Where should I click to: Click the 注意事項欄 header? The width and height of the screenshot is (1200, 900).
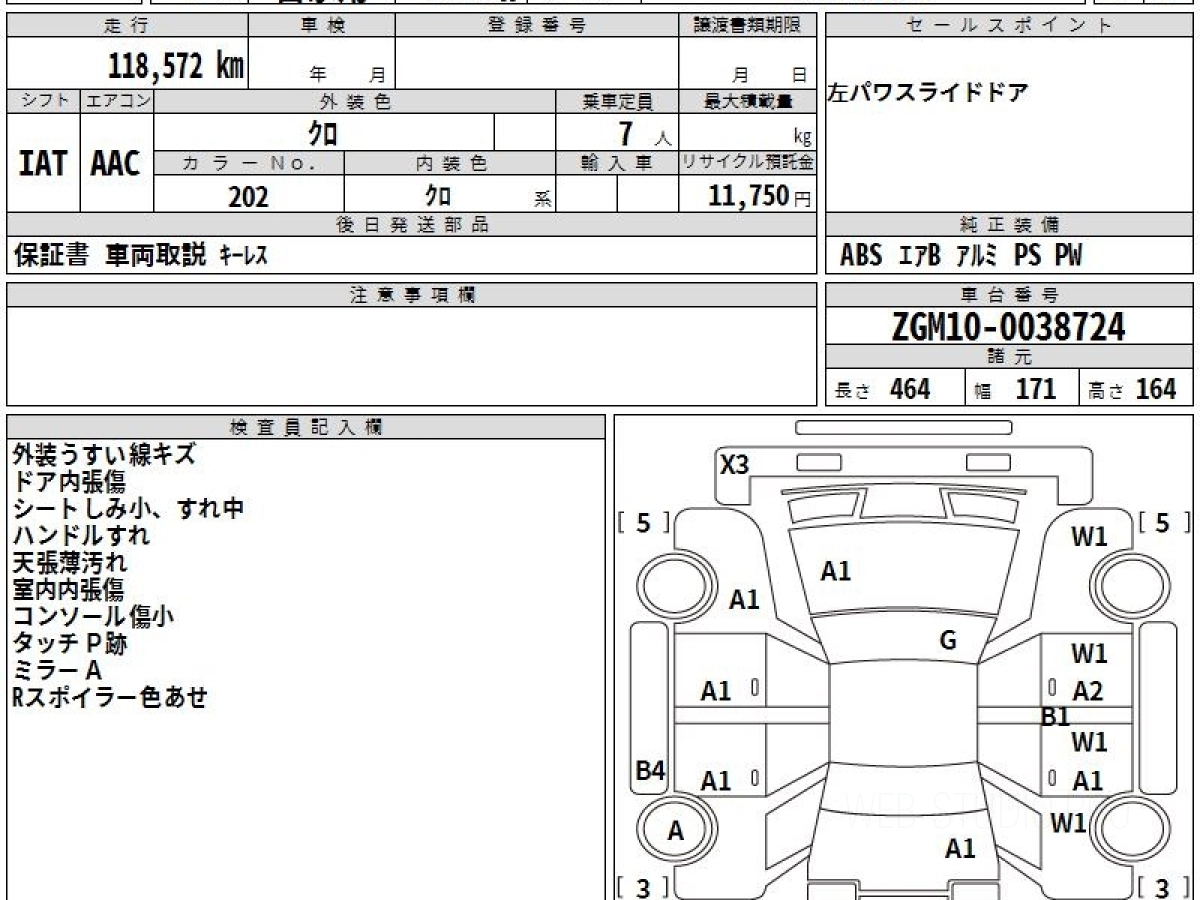[411, 295]
